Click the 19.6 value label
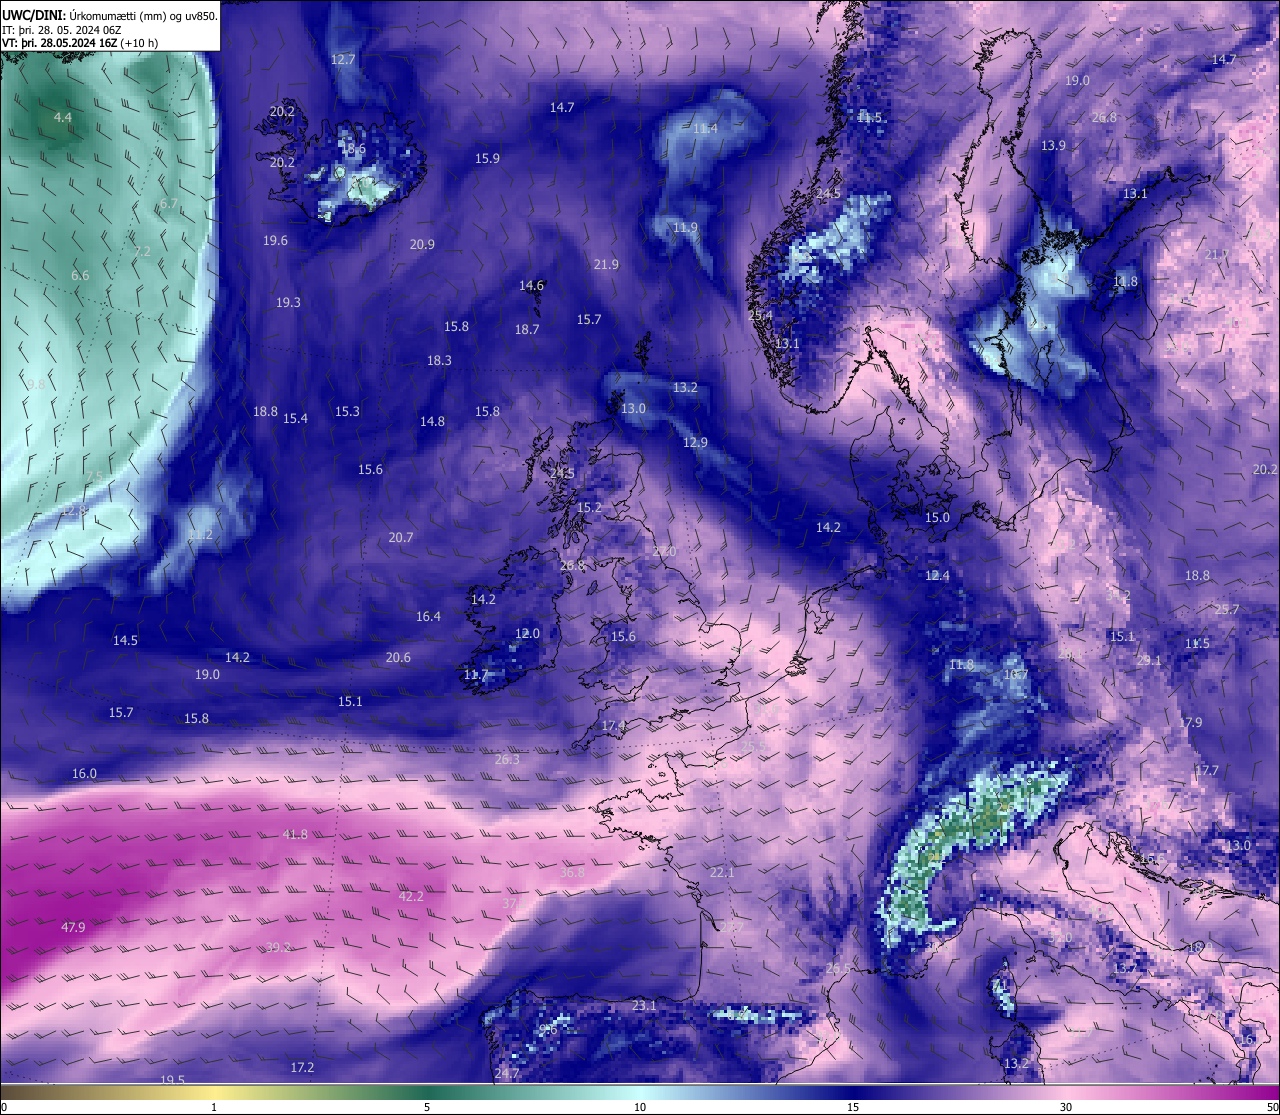The height and width of the screenshot is (1115, 1280). [x=275, y=240]
